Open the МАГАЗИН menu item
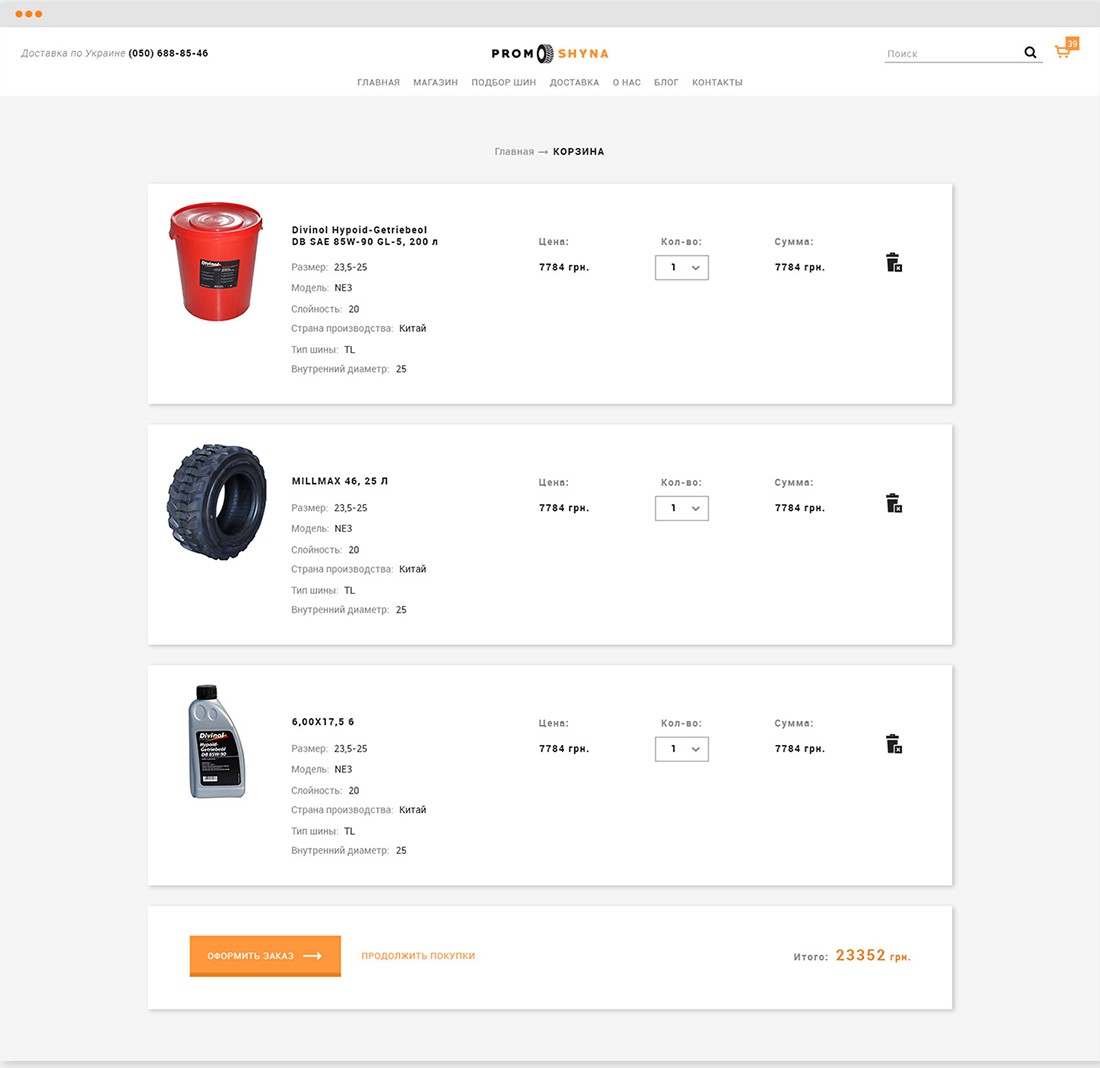The height and width of the screenshot is (1068, 1100). pos(435,82)
